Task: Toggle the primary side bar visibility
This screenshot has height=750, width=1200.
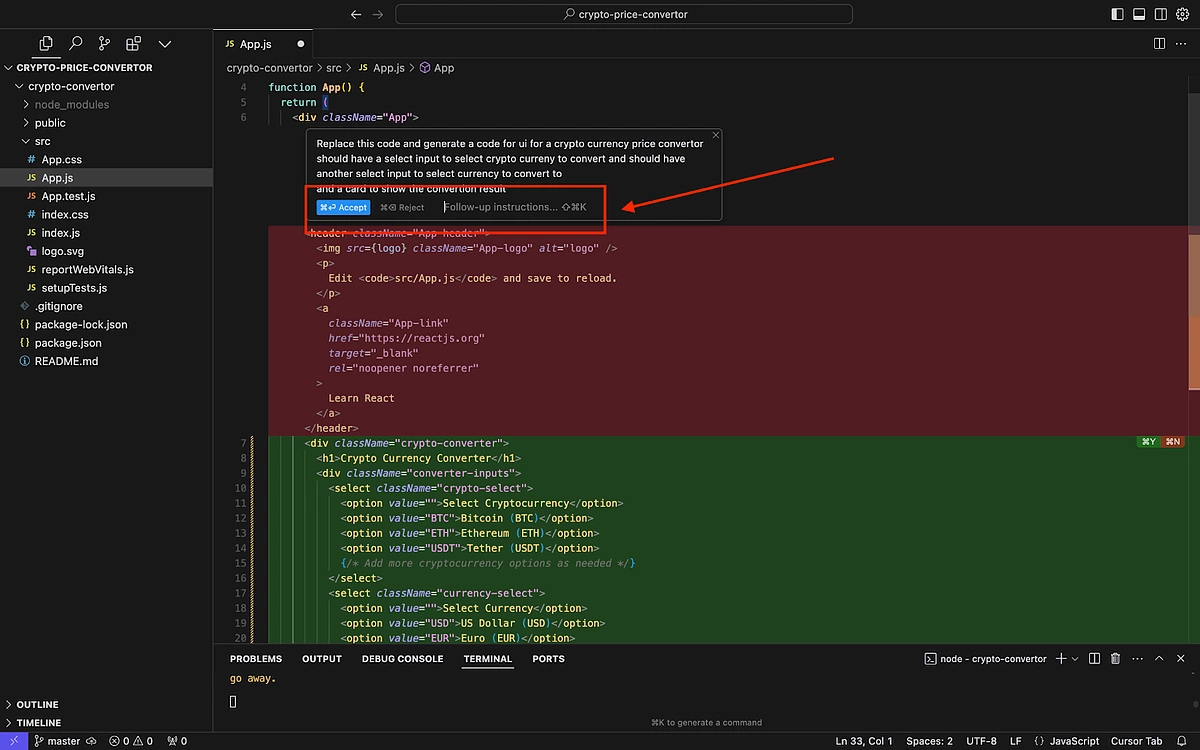Action: [1117, 14]
